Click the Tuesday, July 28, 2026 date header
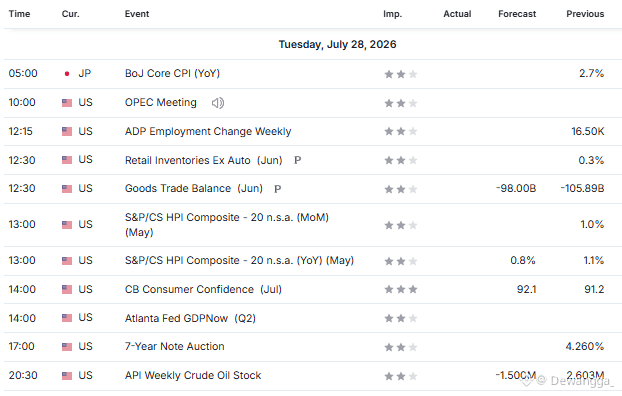The height and width of the screenshot is (396, 622). click(337, 44)
